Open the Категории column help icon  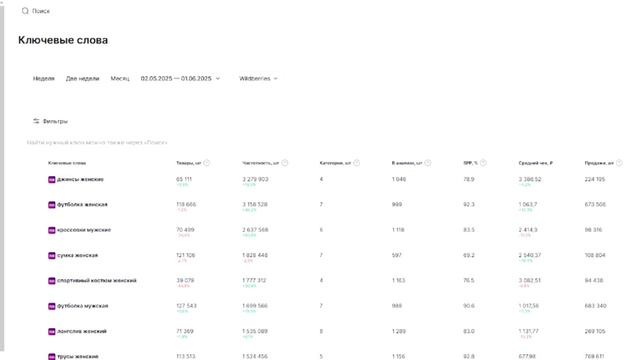tap(356, 163)
